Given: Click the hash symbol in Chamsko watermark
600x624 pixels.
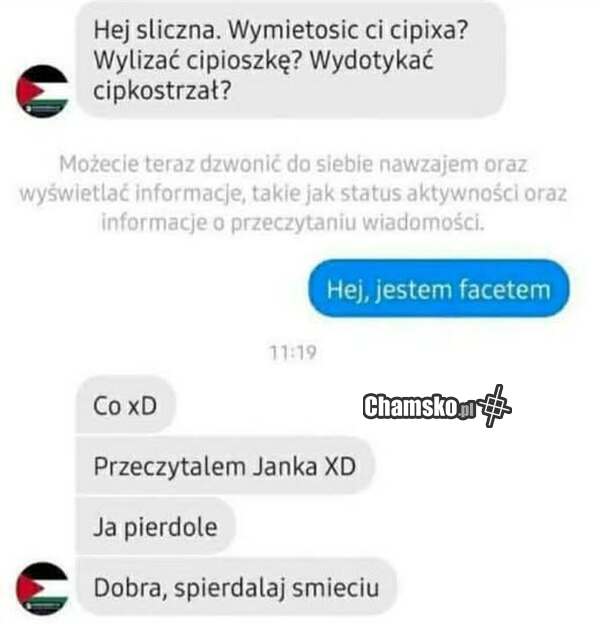Looking at the screenshot, I should [494, 406].
